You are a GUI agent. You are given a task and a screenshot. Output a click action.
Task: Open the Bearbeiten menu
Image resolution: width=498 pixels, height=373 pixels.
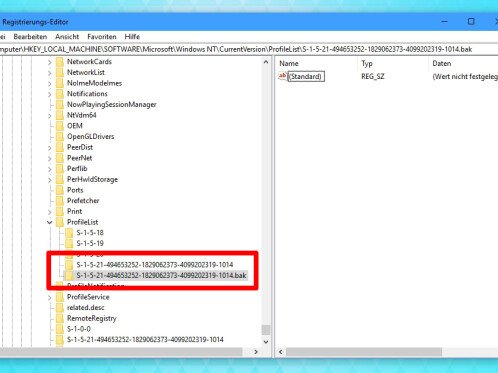(x=30, y=37)
